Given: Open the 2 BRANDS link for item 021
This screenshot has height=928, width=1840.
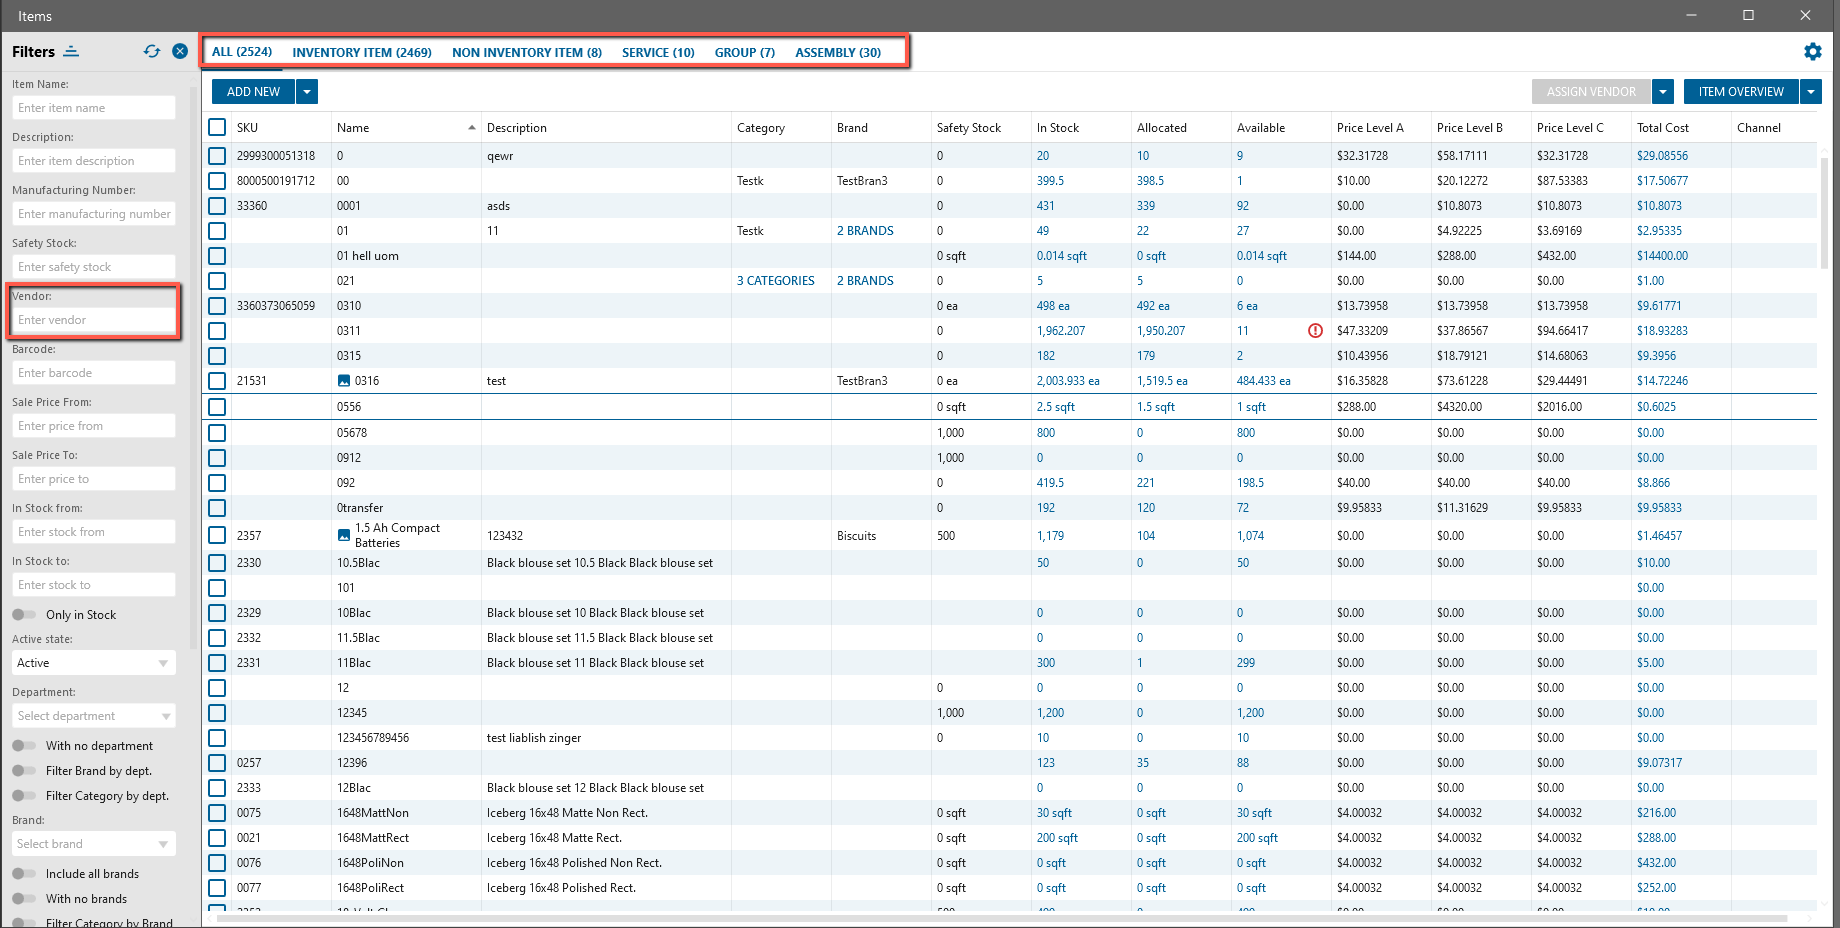Looking at the screenshot, I should tap(865, 281).
